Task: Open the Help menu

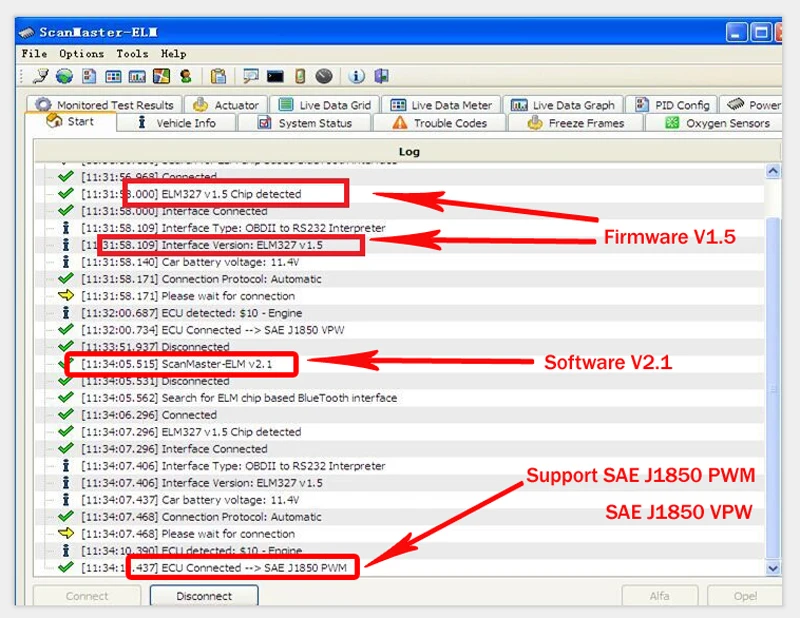Action: coord(173,54)
